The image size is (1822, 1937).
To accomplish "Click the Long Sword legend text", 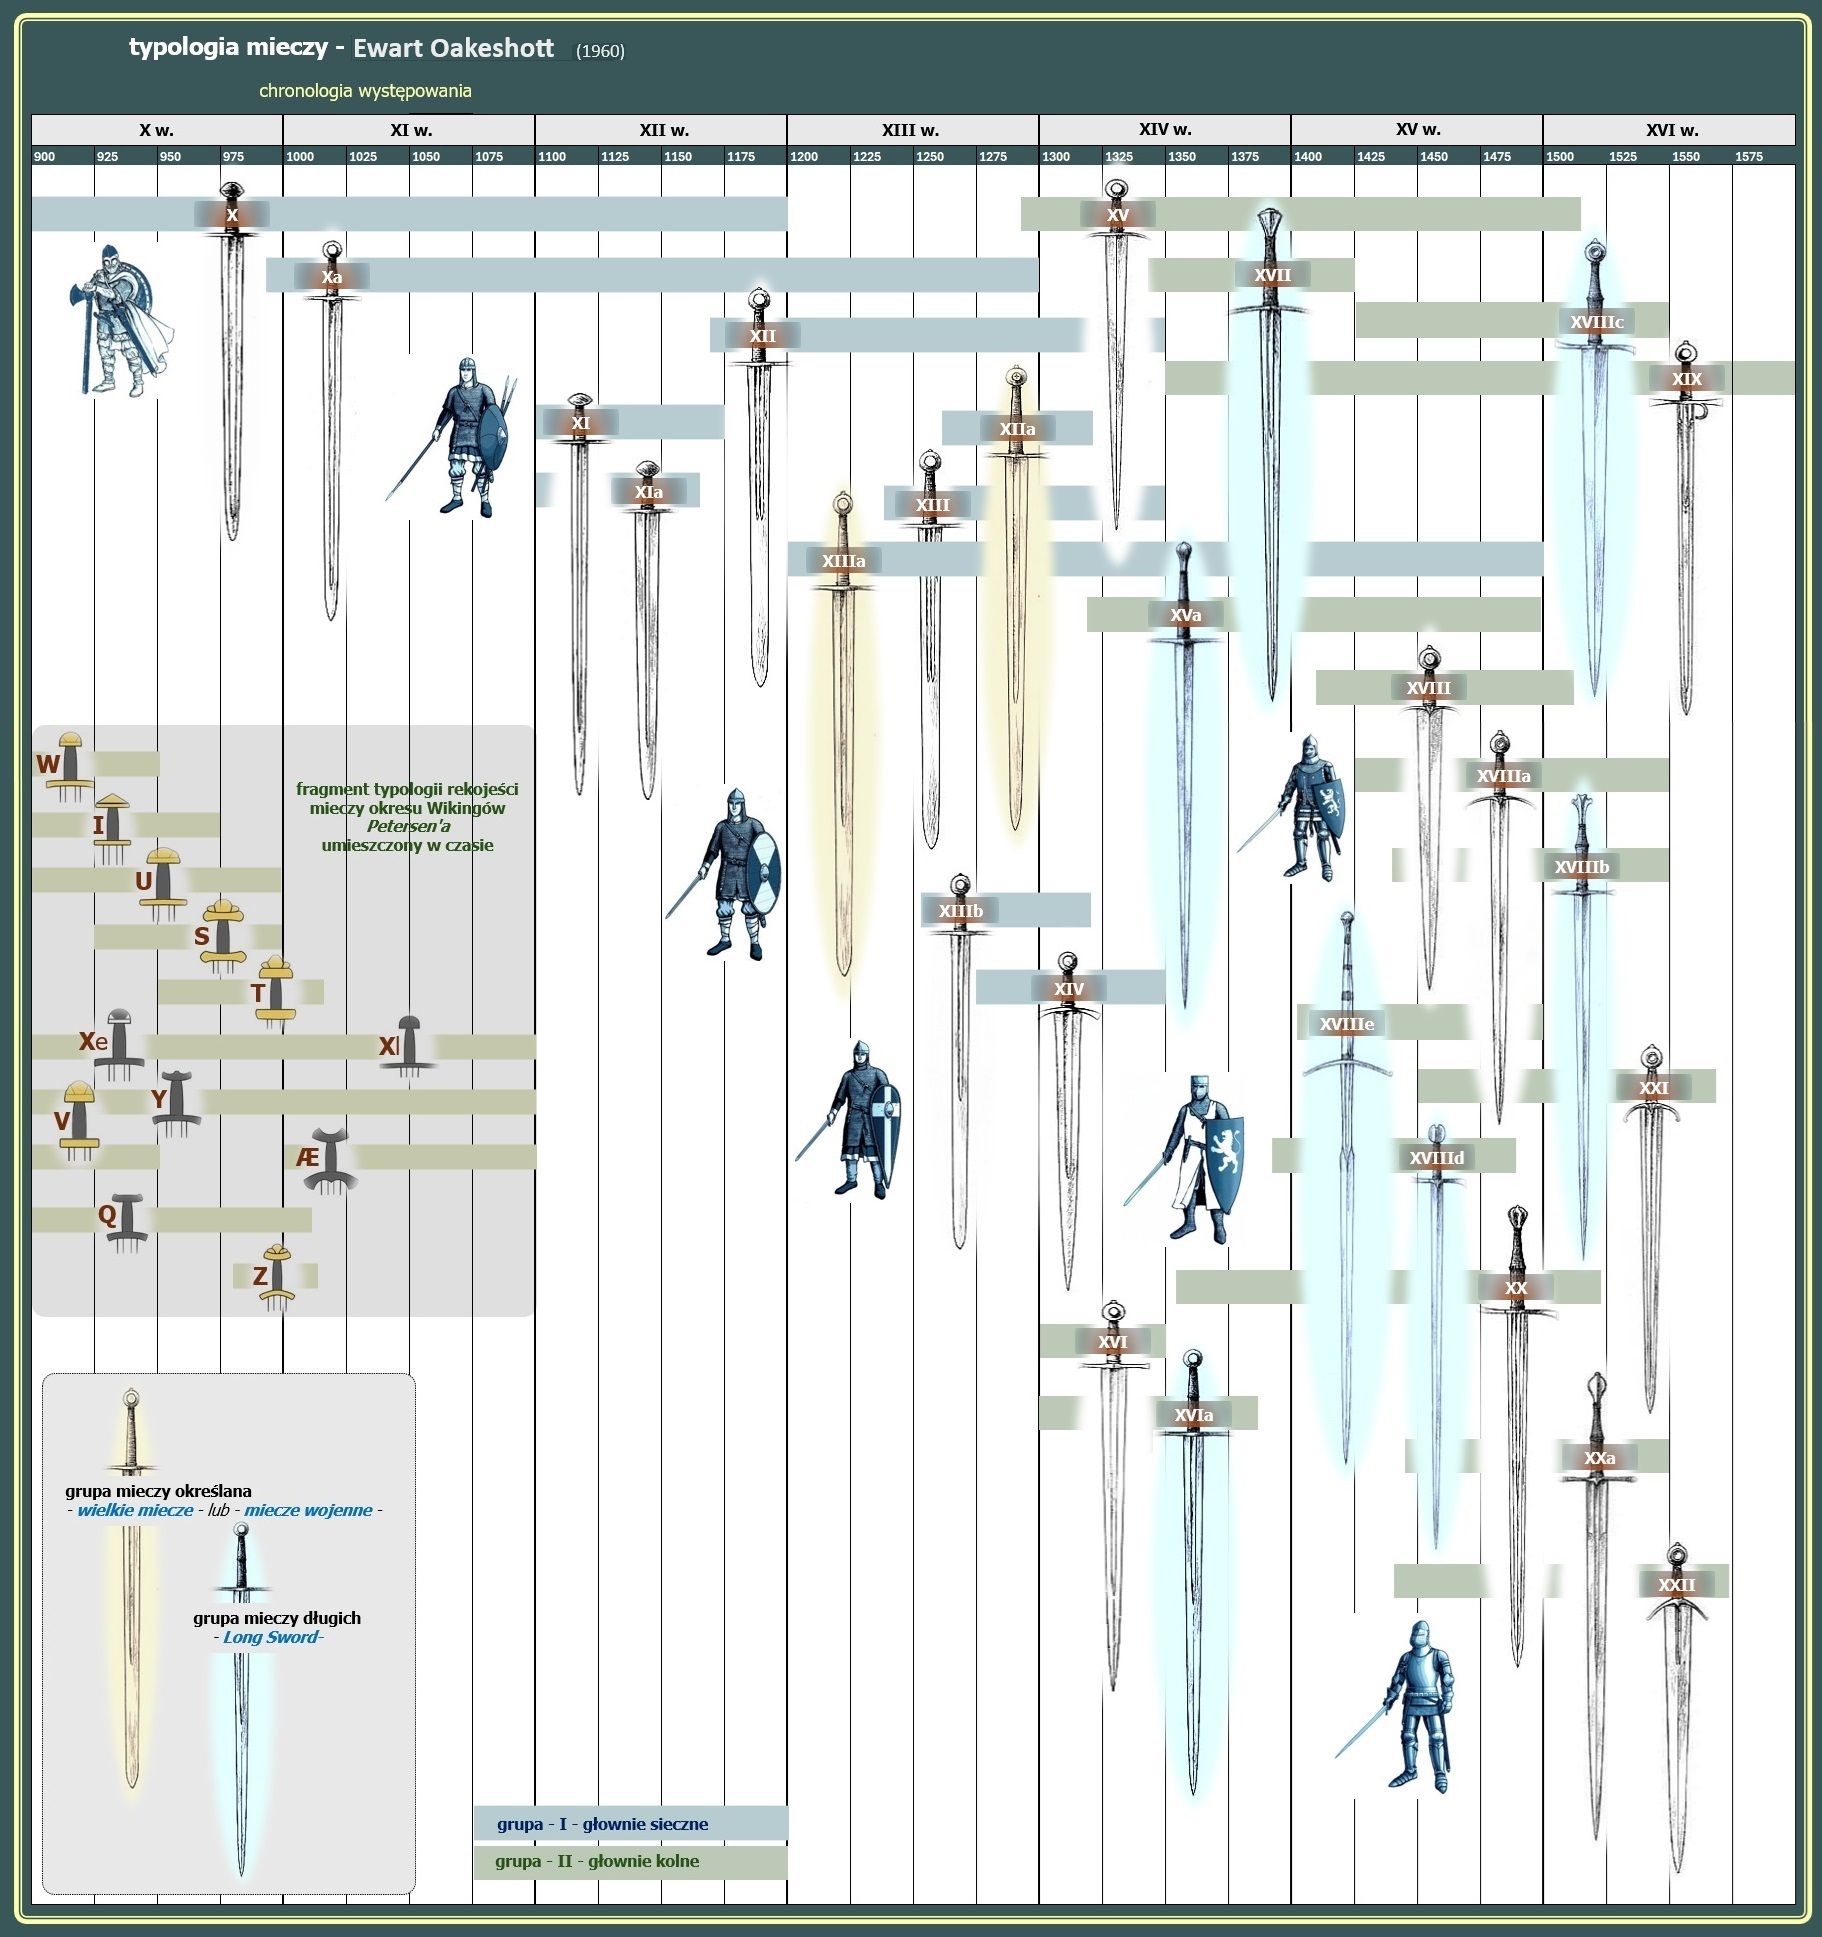I will pyautogui.click(x=270, y=1637).
